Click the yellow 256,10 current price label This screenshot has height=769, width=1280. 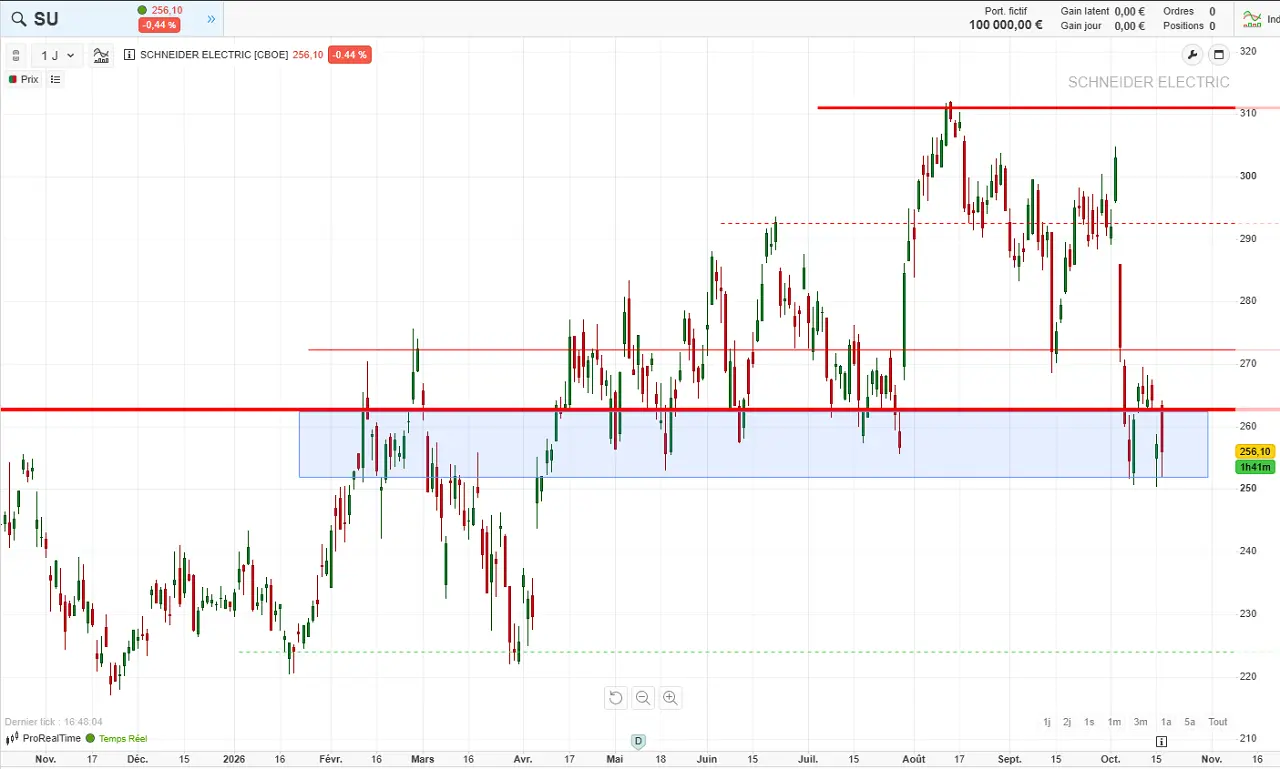(x=1255, y=452)
